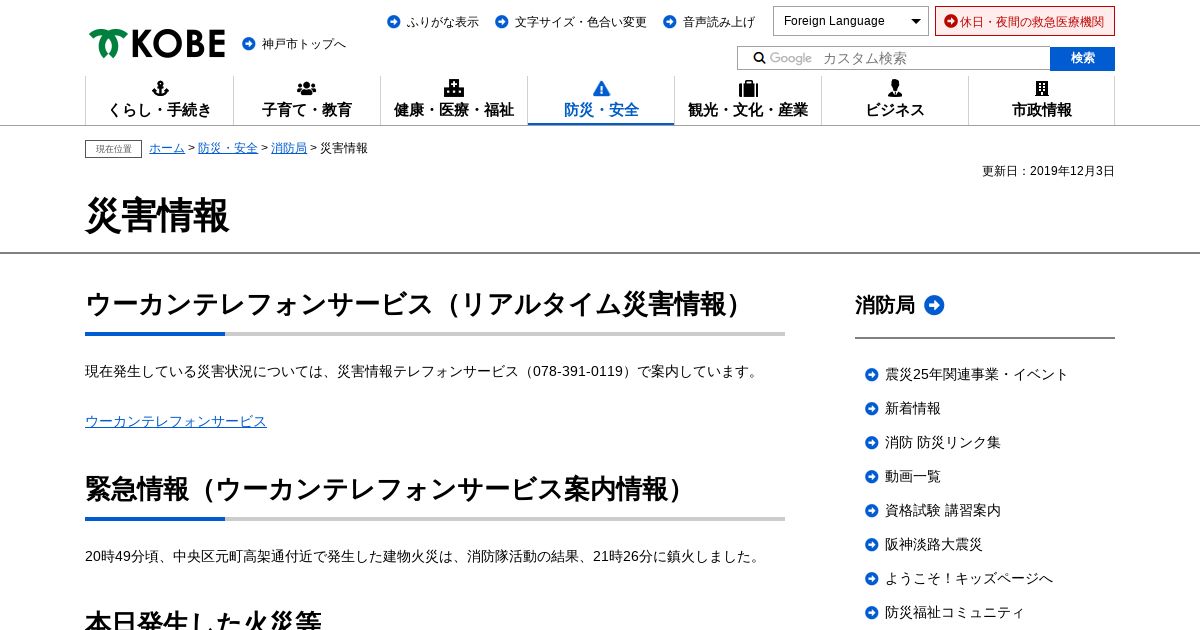Click arrow icon beside 新着情報

point(872,409)
